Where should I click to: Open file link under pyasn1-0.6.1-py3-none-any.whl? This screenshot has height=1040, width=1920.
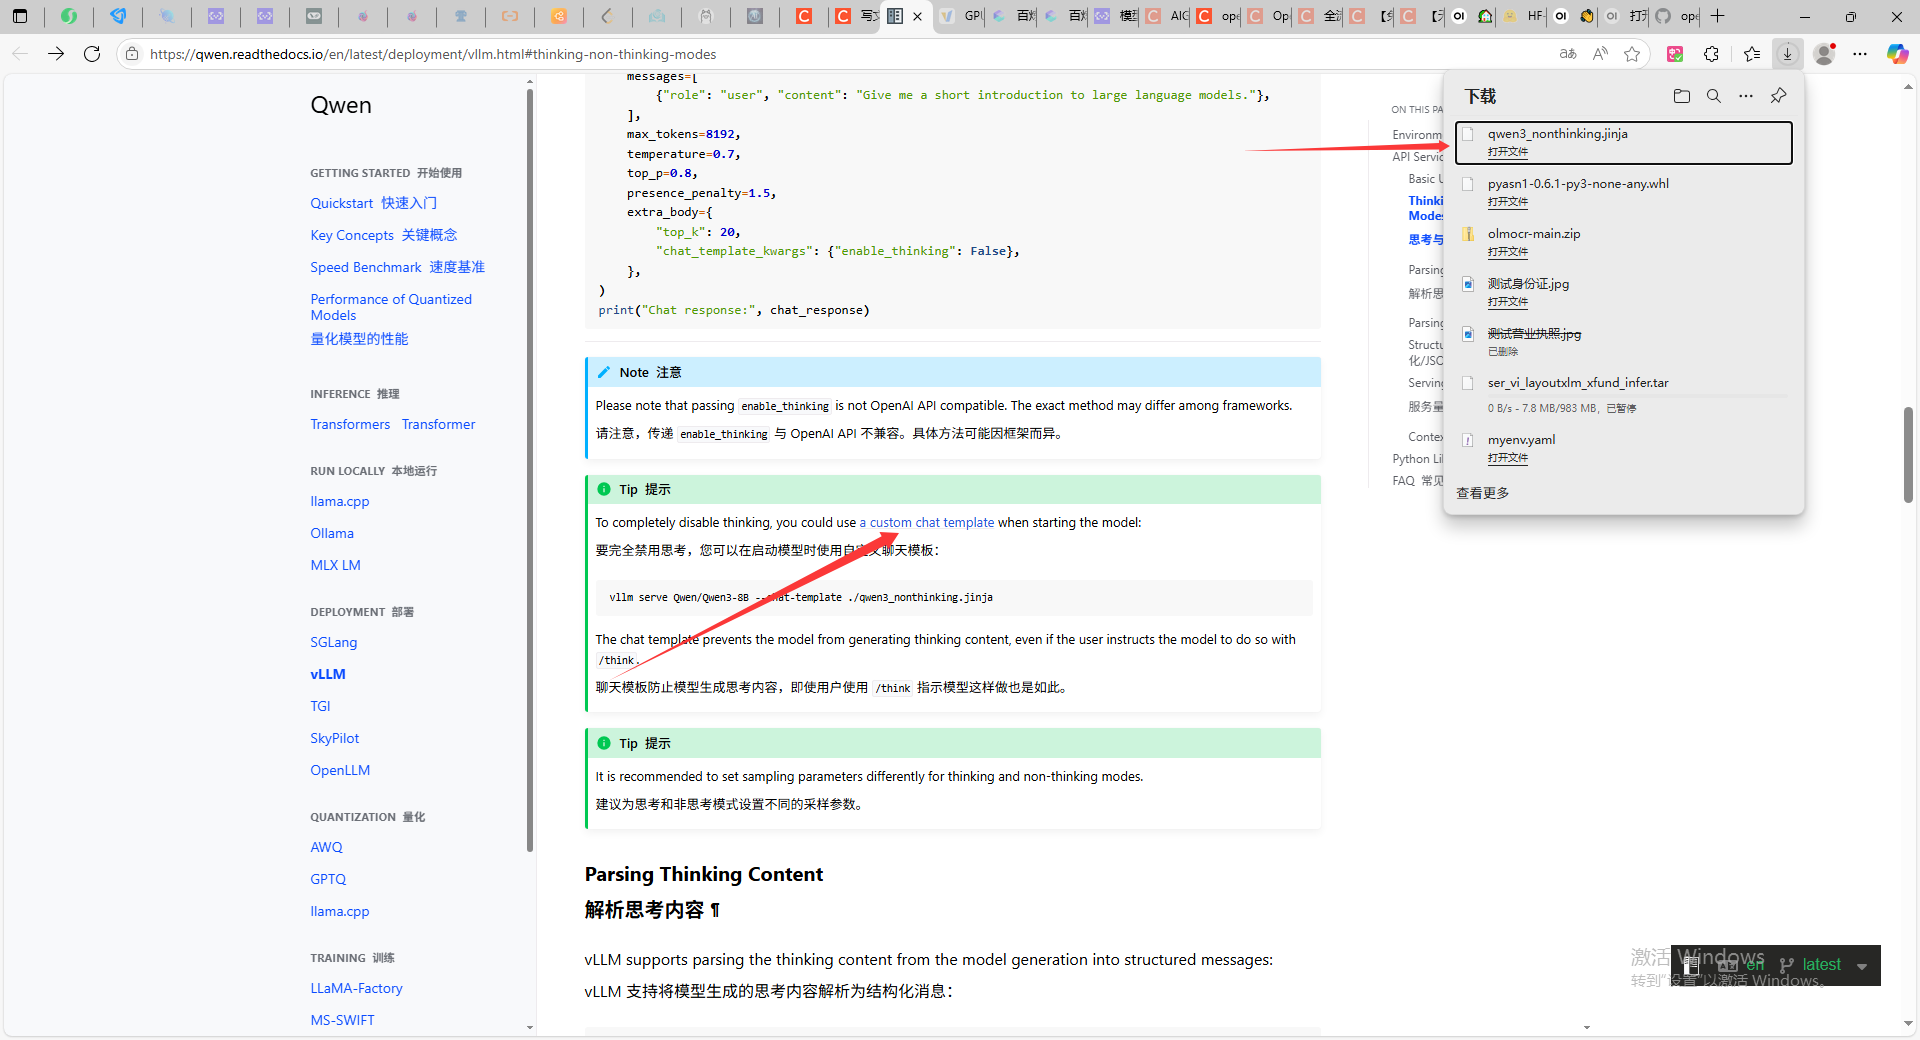[1507, 202]
